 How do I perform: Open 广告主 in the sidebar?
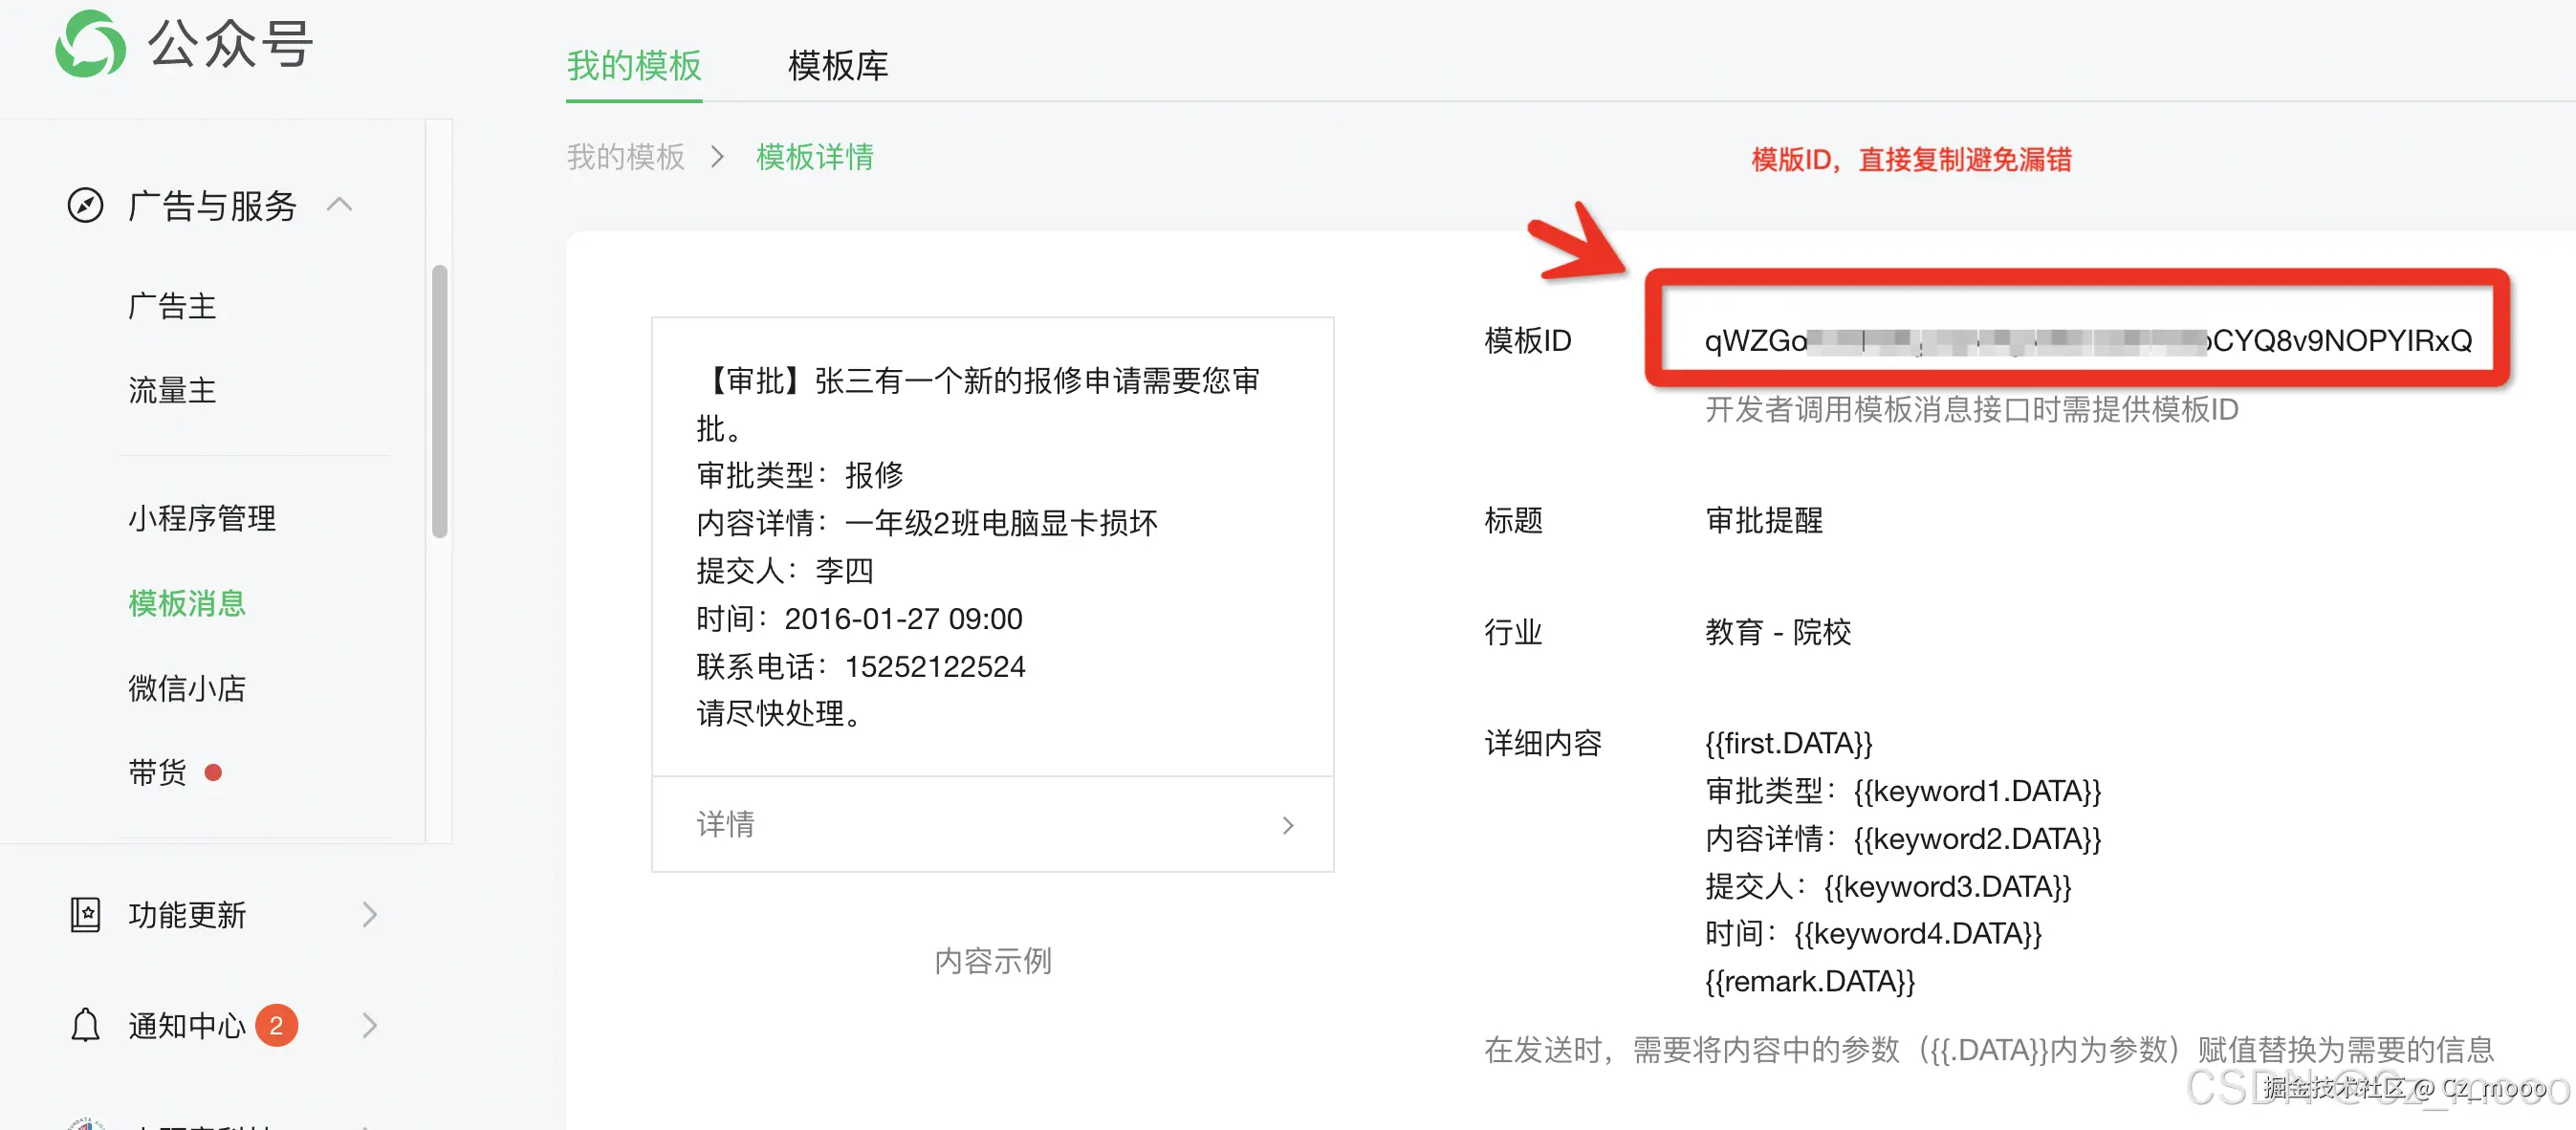[172, 306]
